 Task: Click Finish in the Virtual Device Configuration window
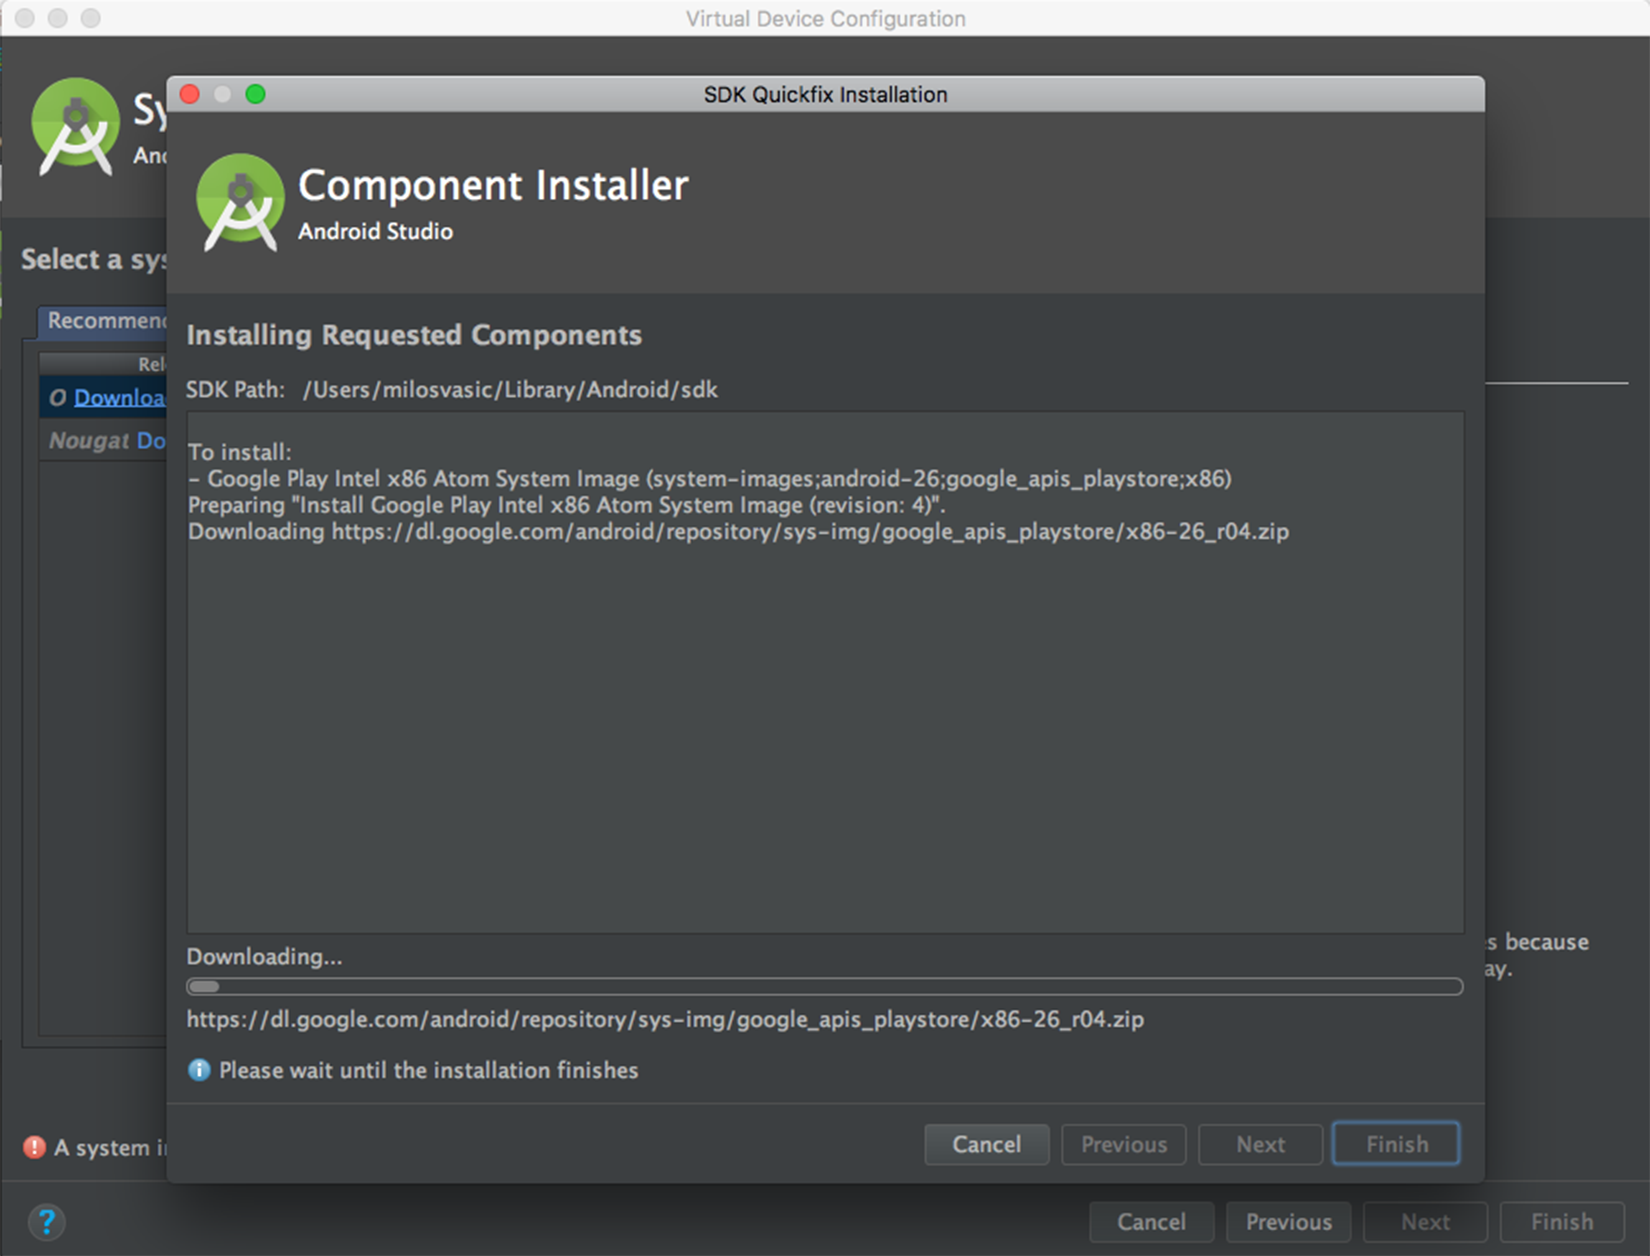coord(1561,1222)
